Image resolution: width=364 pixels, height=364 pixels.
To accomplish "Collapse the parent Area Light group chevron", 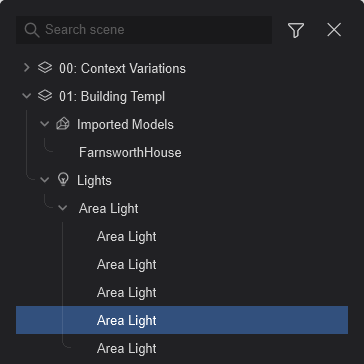I will click(62, 208).
